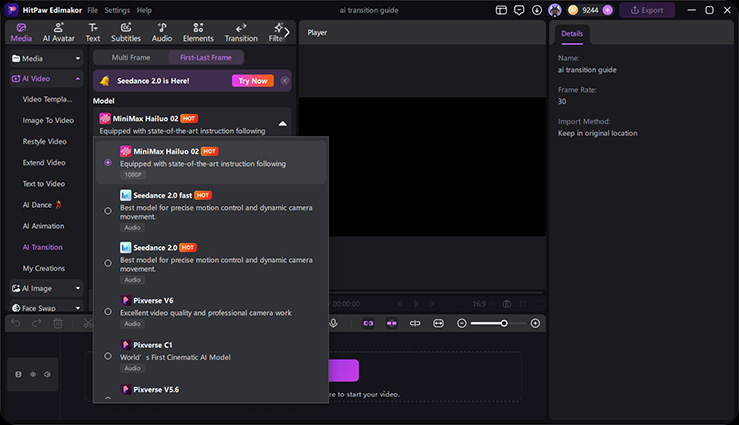Viewport: 739px width, 425px height.
Task: Toggle the track visibility eye icon
Action: click(x=33, y=375)
